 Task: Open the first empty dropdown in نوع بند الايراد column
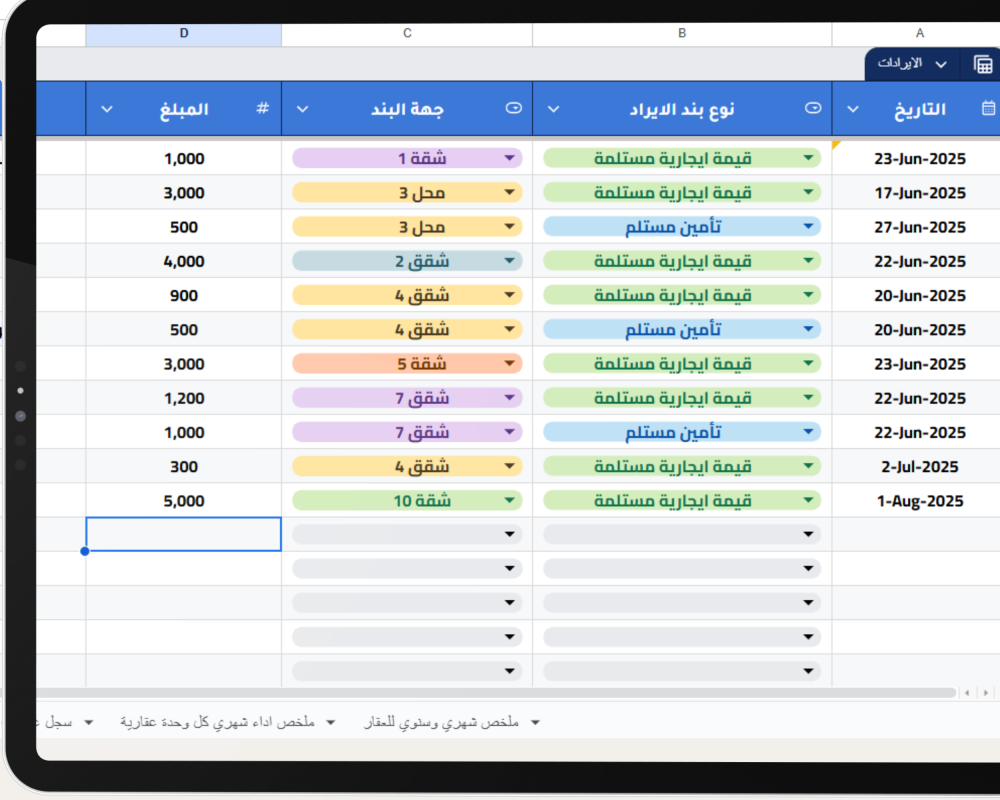(x=682, y=534)
